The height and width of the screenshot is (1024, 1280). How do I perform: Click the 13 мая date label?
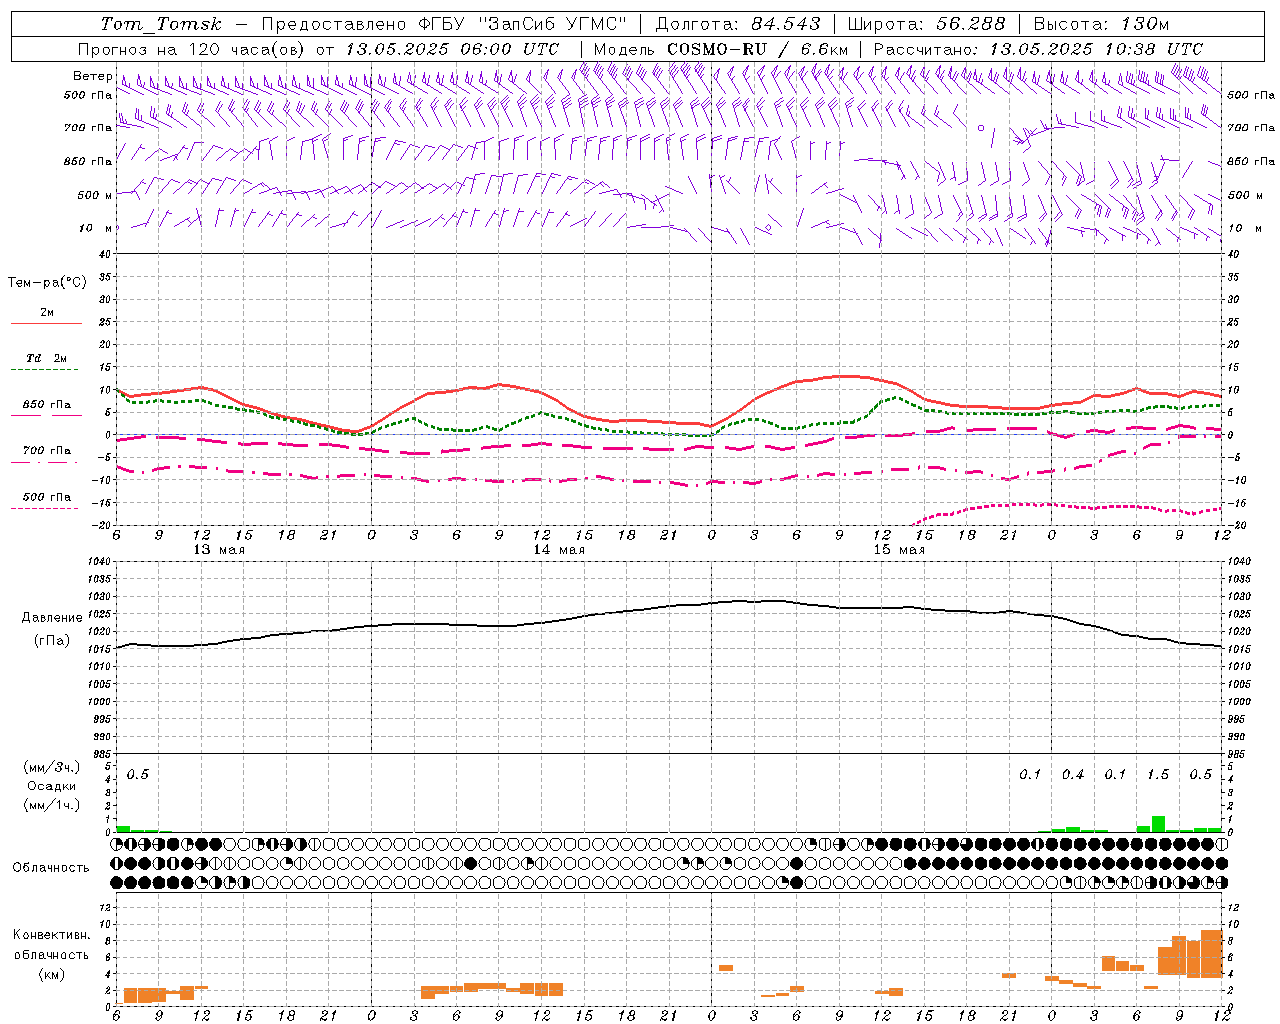[219, 550]
